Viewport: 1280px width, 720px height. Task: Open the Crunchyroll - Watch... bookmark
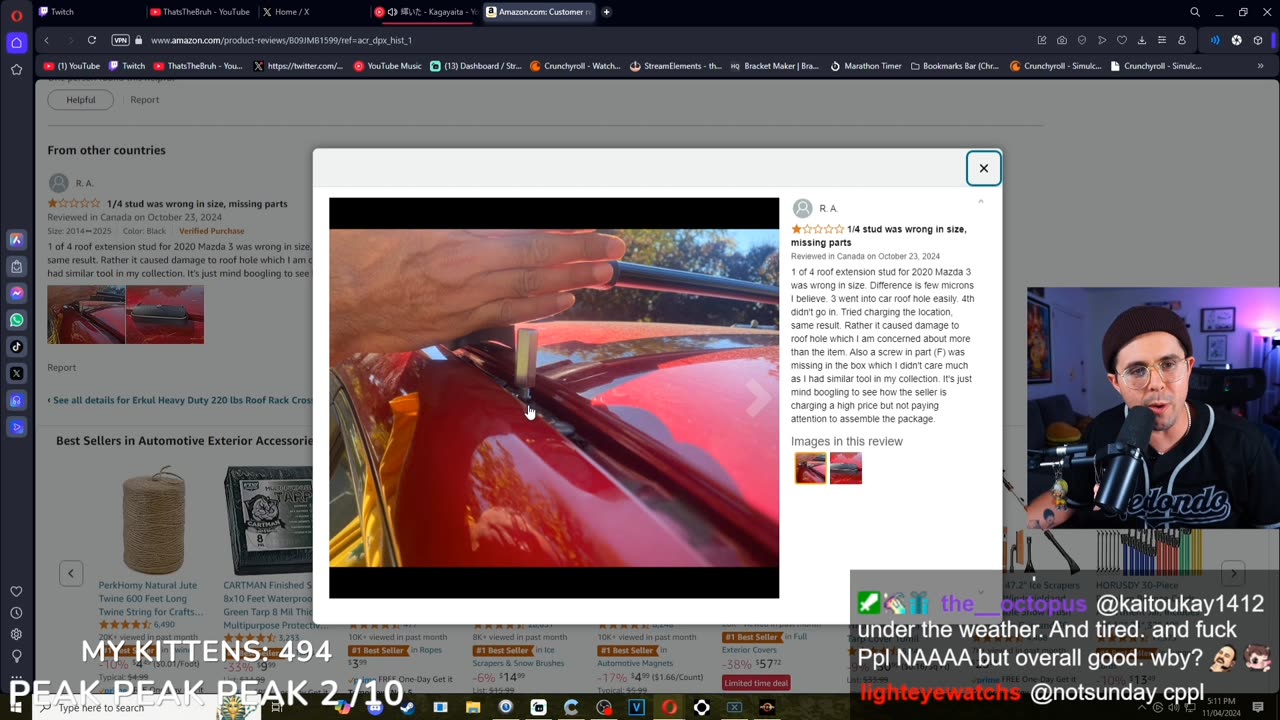(x=575, y=66)
